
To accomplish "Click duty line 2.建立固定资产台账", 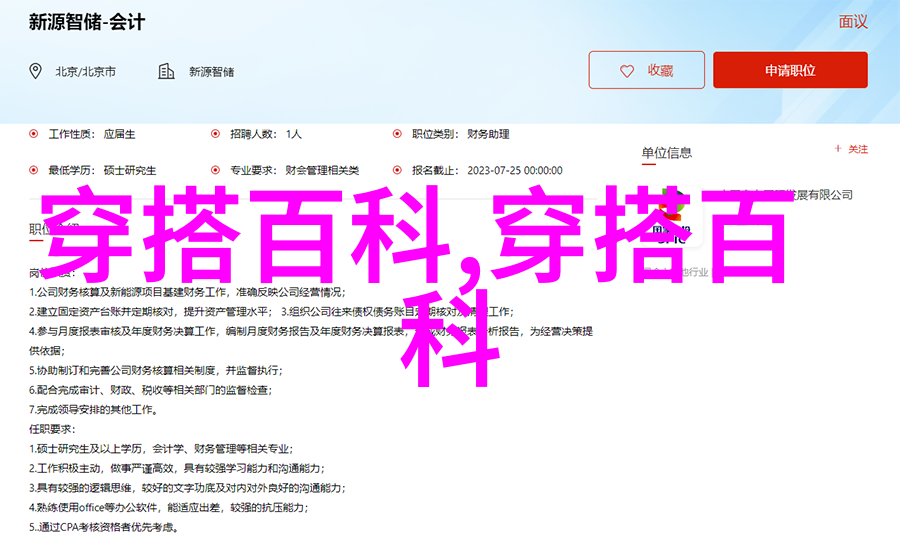I will click(x=149, y=312).
